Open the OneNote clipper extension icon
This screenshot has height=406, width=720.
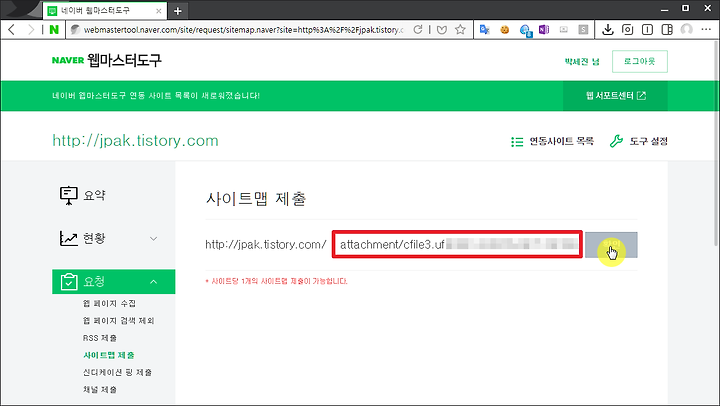click(x=544, y=30)
